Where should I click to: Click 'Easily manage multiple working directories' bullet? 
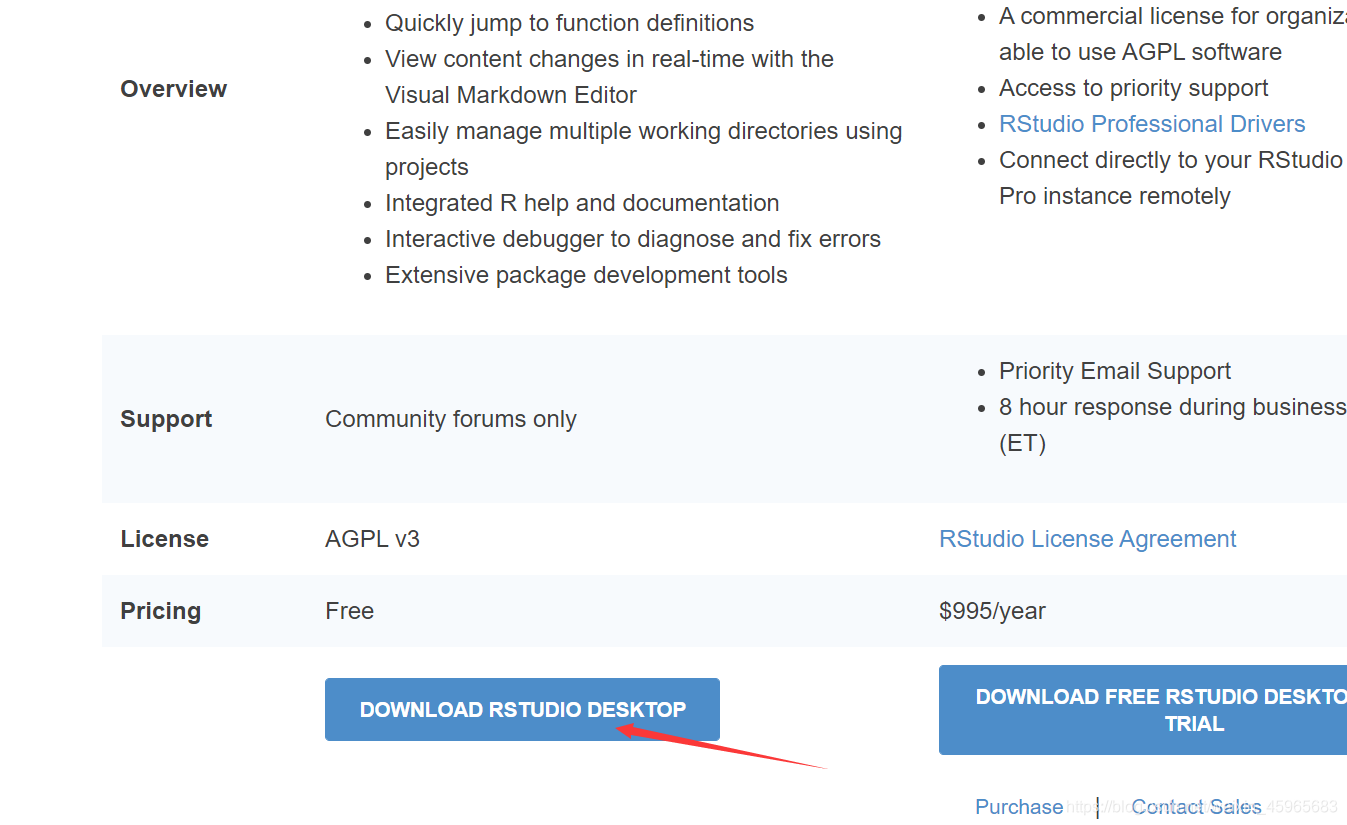point(643,149)
